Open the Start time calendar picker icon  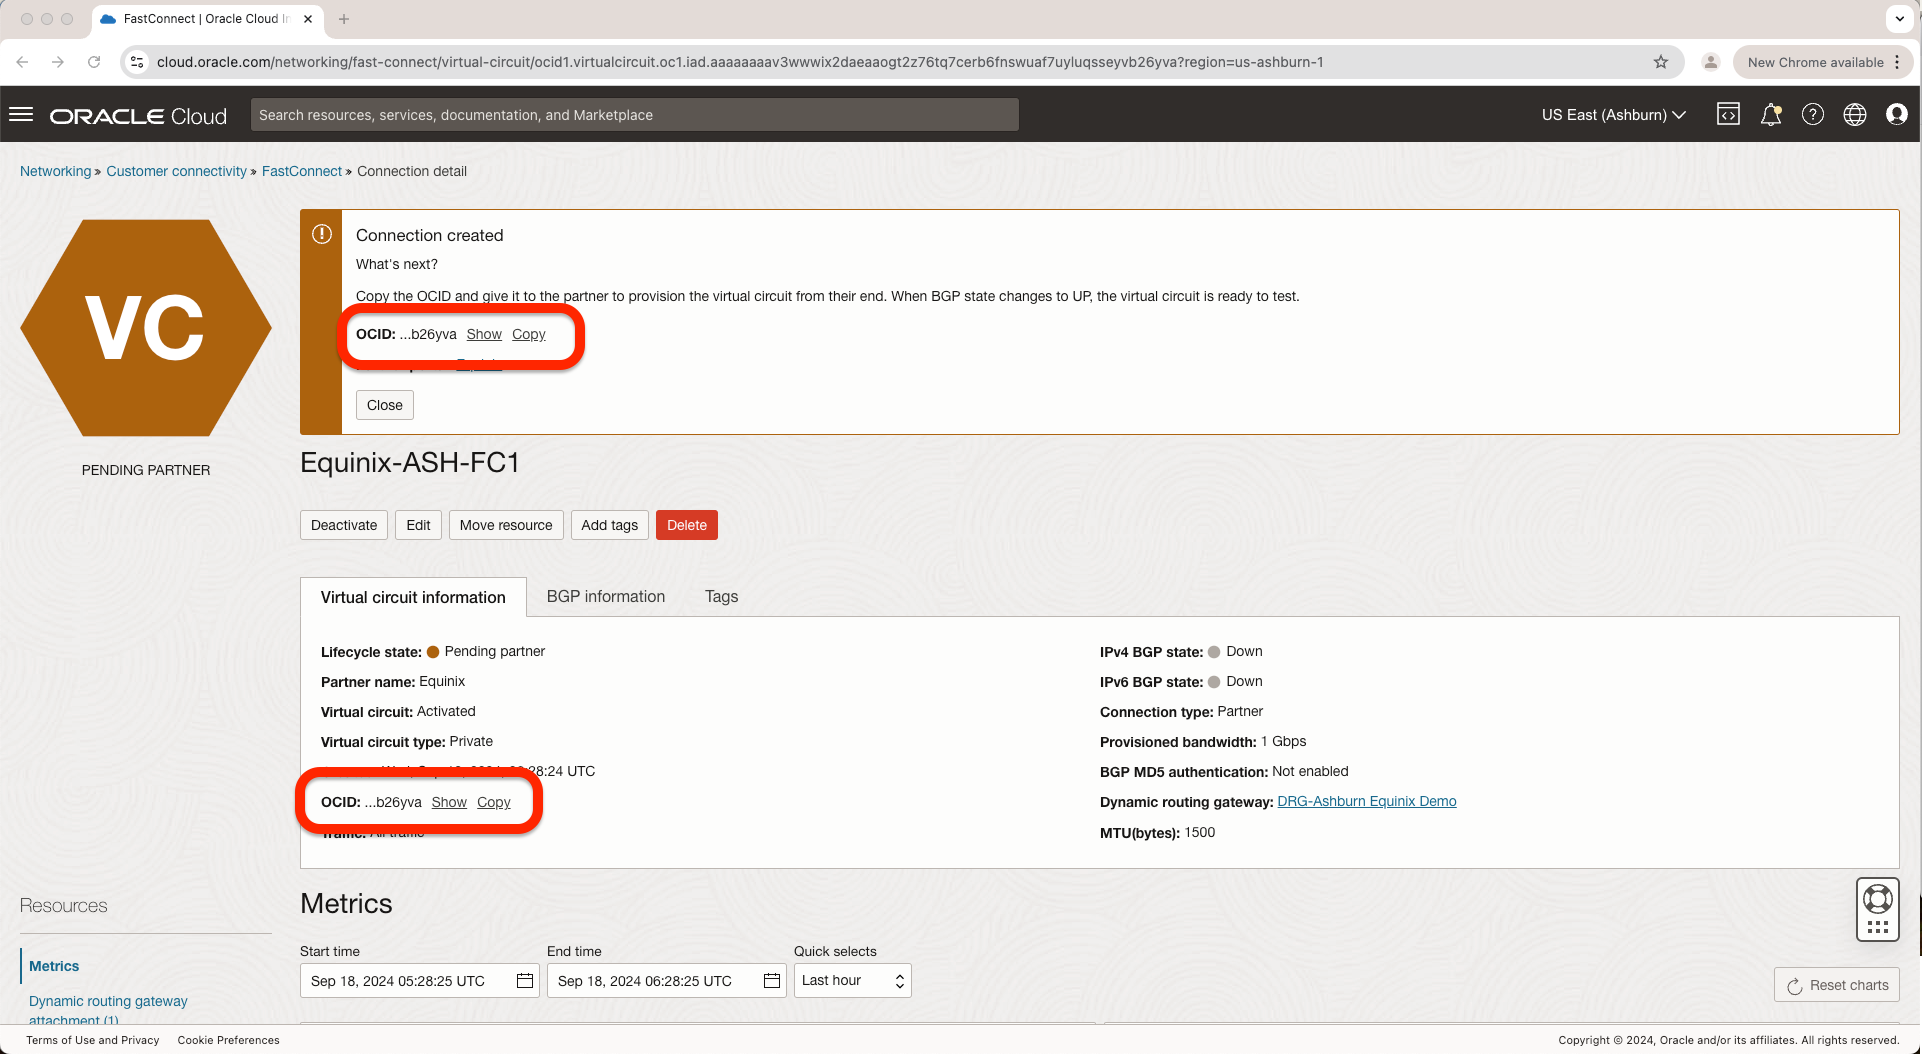tap(525, 981)
